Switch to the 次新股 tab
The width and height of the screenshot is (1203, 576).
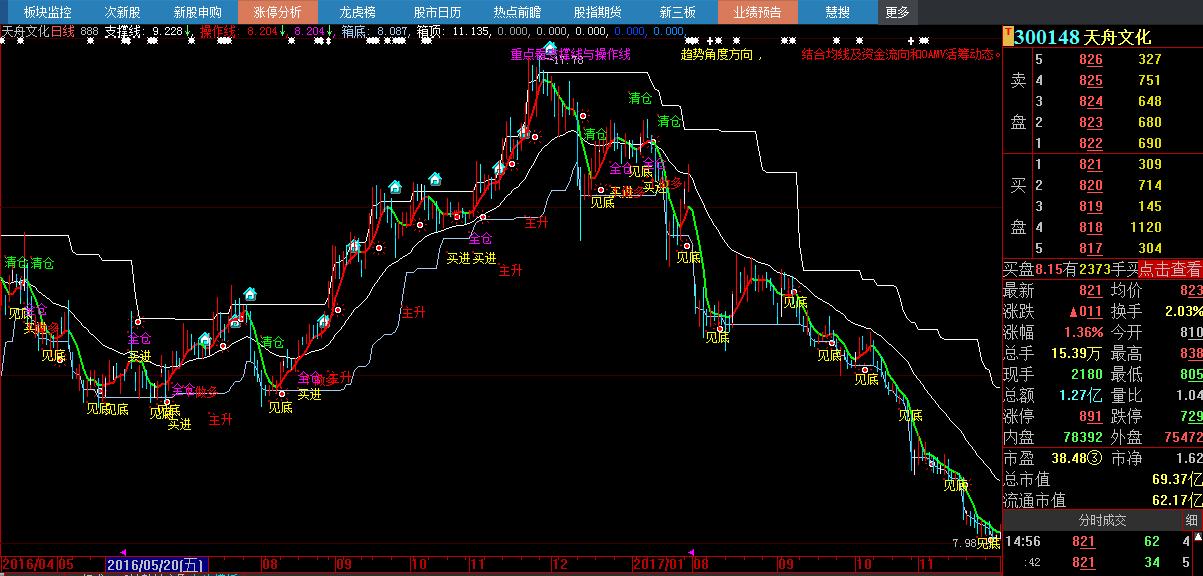(x=122, y=12)
